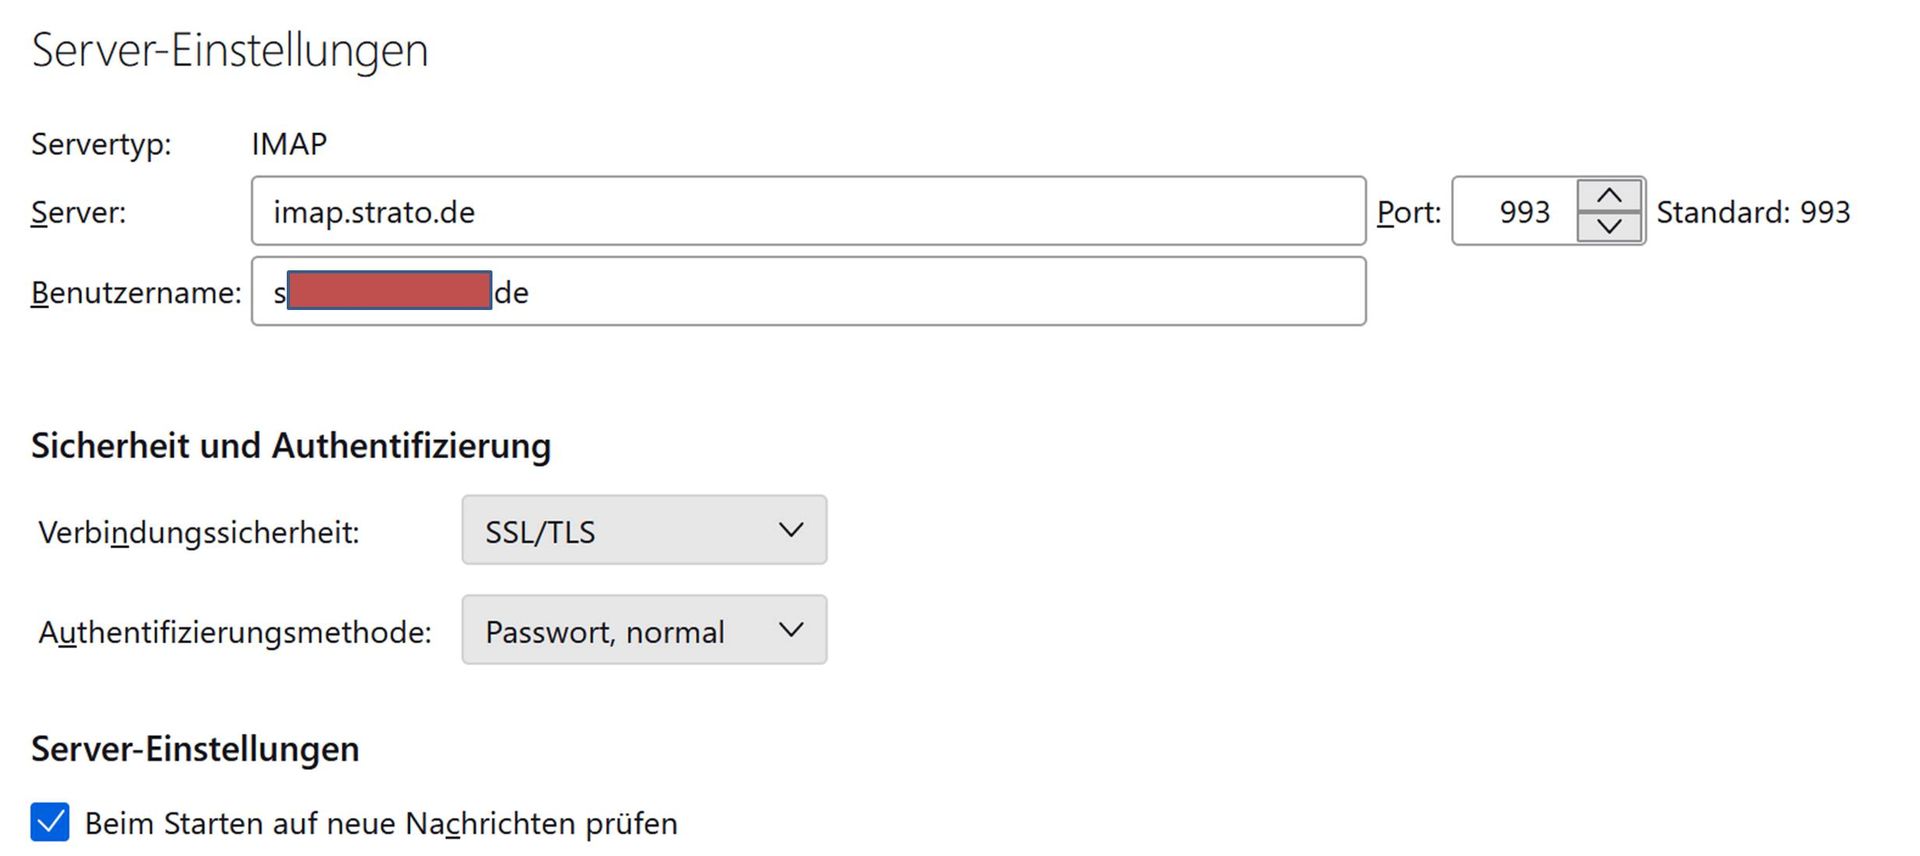Click the chevron arrow next to 'Passwort, normal'

coord(791,630)
